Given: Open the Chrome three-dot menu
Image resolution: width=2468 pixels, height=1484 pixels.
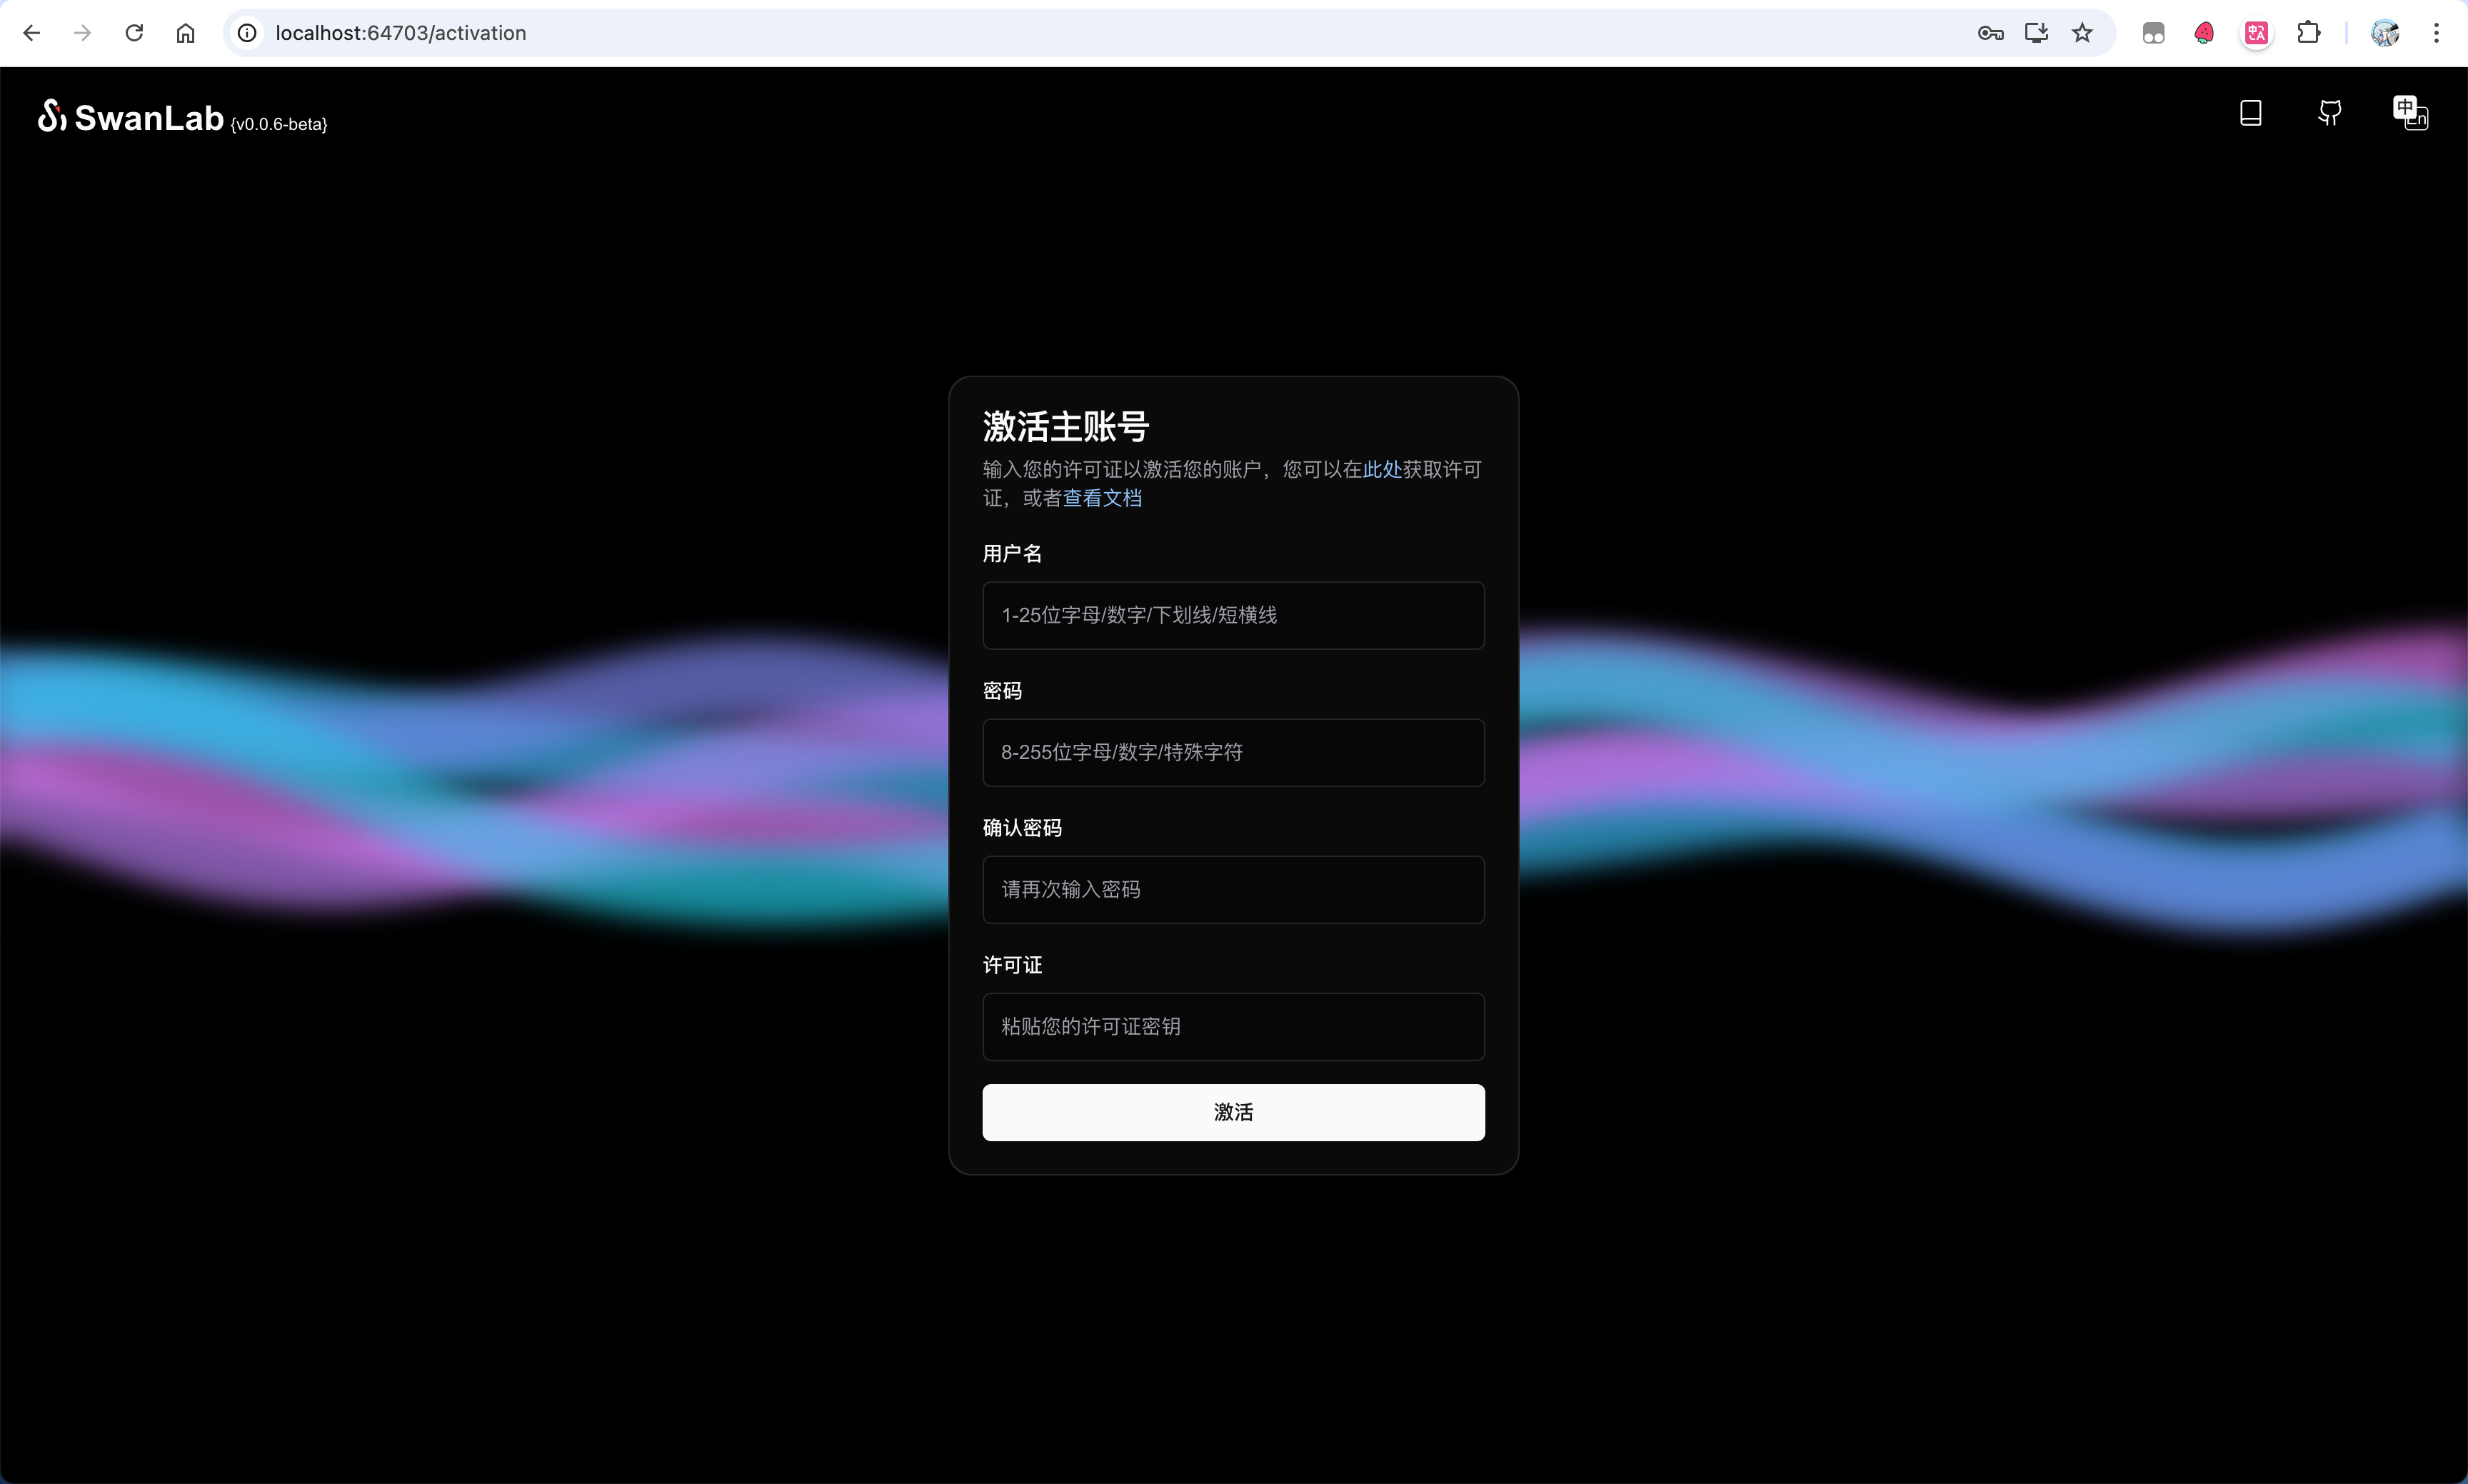Looking at the screenshot, I should tap(2436, 33).
